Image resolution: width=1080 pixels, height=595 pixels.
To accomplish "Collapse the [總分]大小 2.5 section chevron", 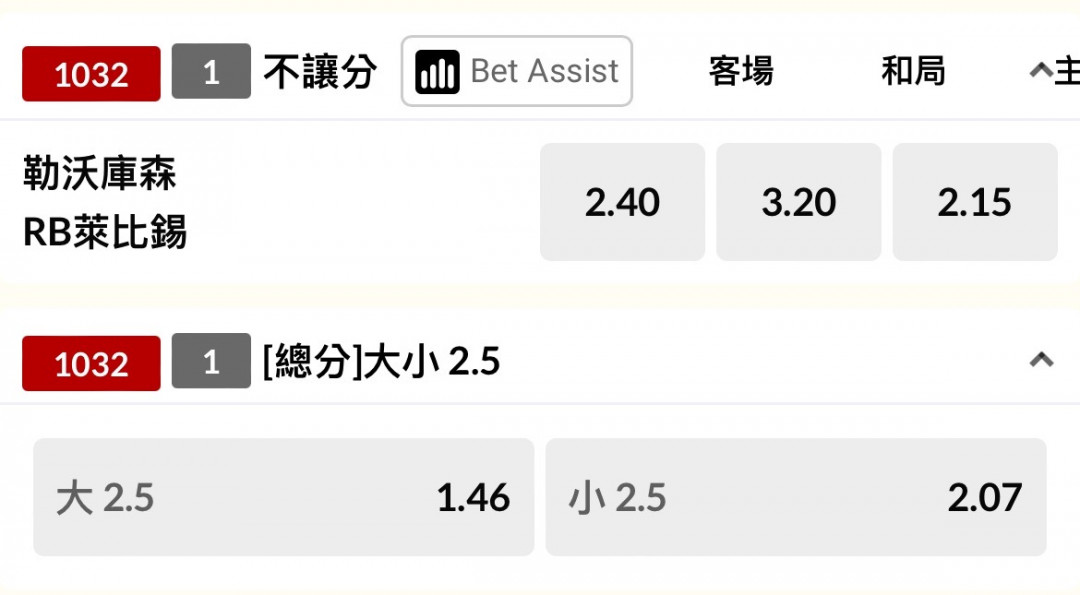I will [1041, 360].
